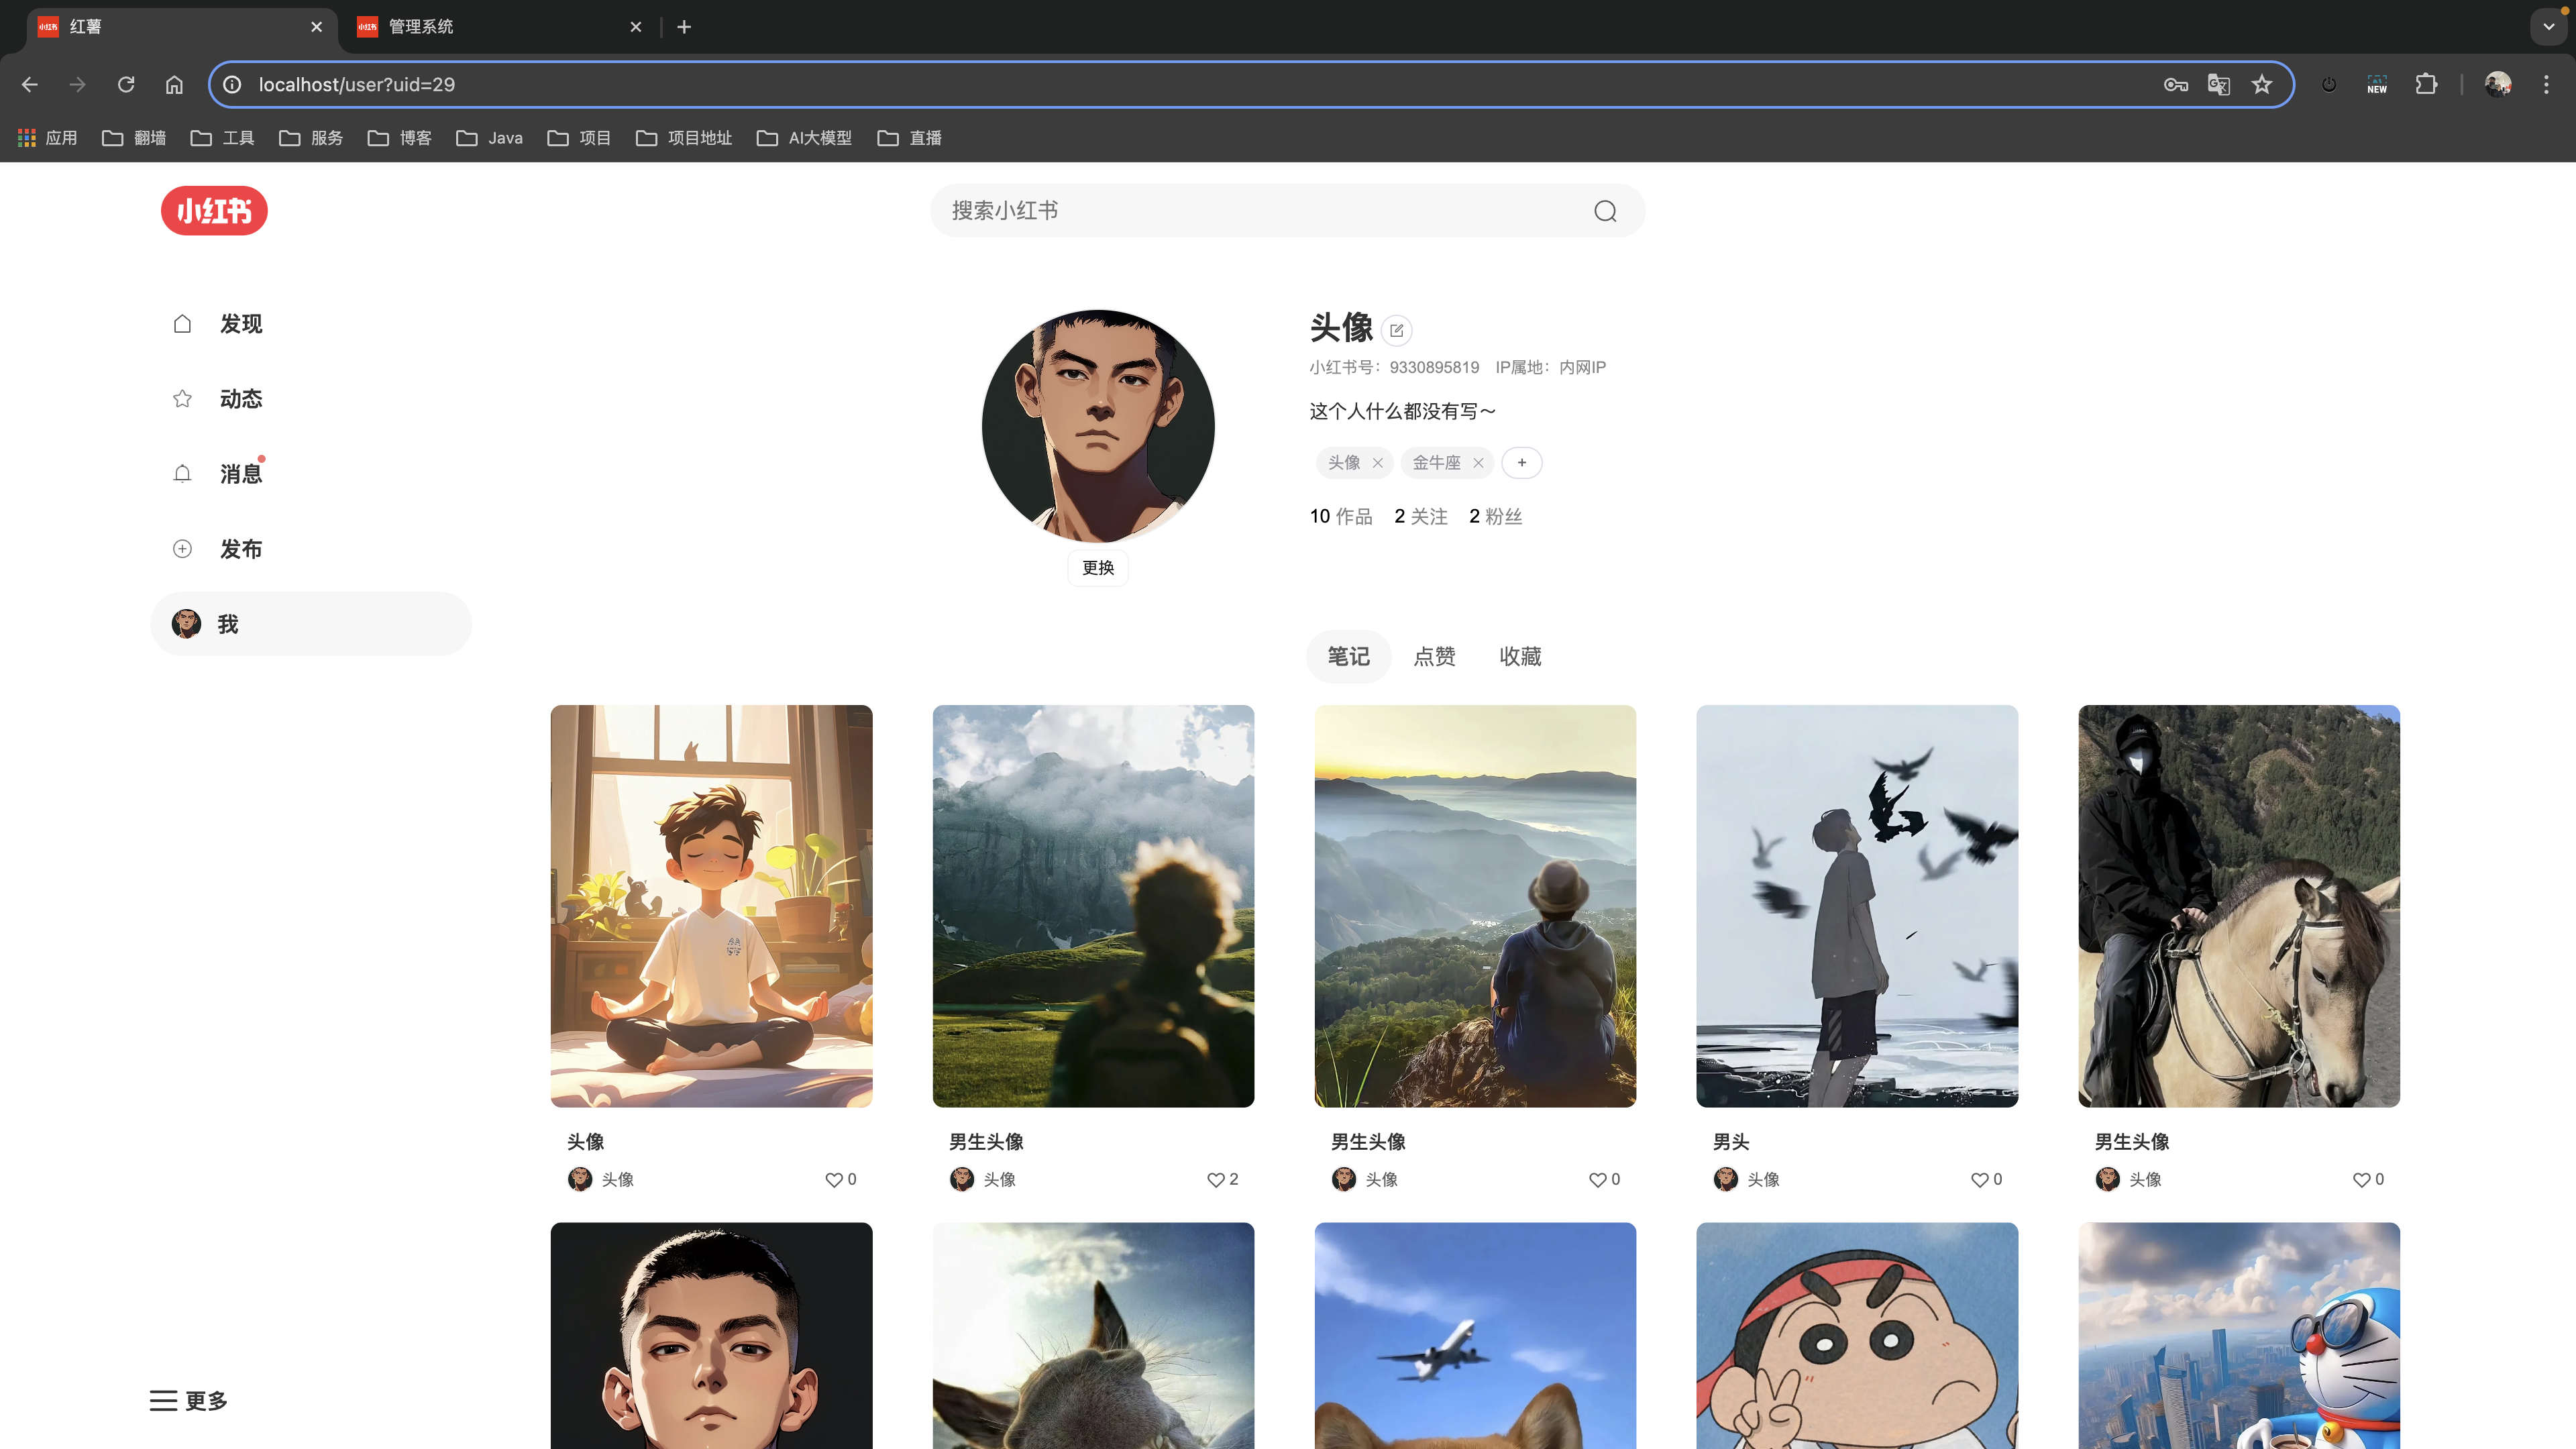Expand the tab search dropdown arrow
2576x1449 pixels.
click(x=2549, y=27)
